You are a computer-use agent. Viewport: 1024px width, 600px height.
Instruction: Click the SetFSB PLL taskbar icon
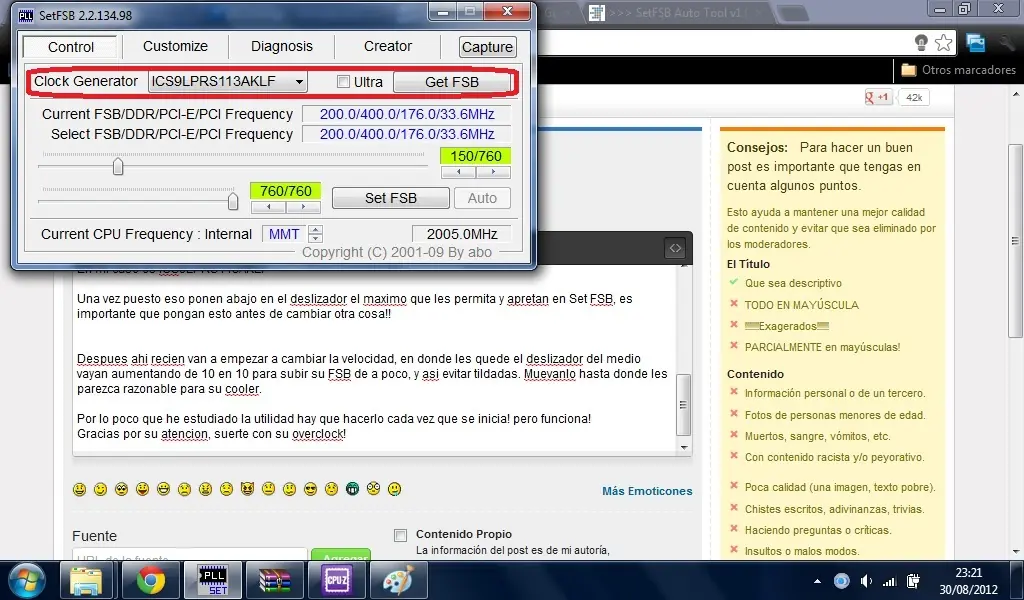click(x=213, y=580)
